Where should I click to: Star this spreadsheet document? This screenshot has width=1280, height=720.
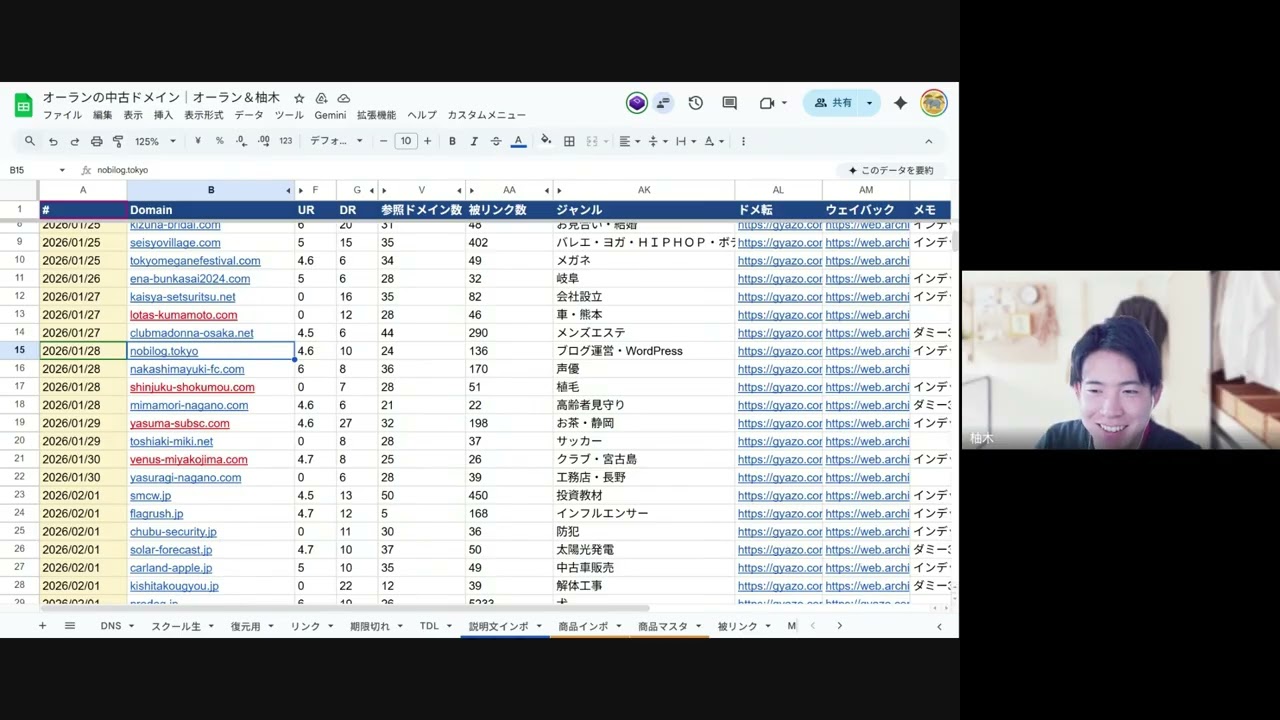pos(299,98)
